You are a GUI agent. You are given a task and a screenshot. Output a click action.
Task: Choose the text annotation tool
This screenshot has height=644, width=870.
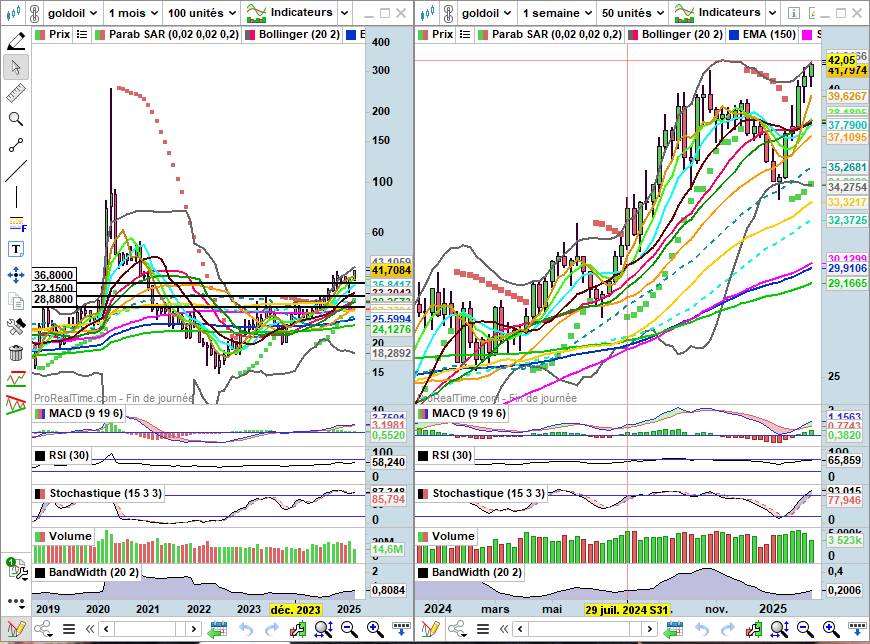tap(16, 249)
